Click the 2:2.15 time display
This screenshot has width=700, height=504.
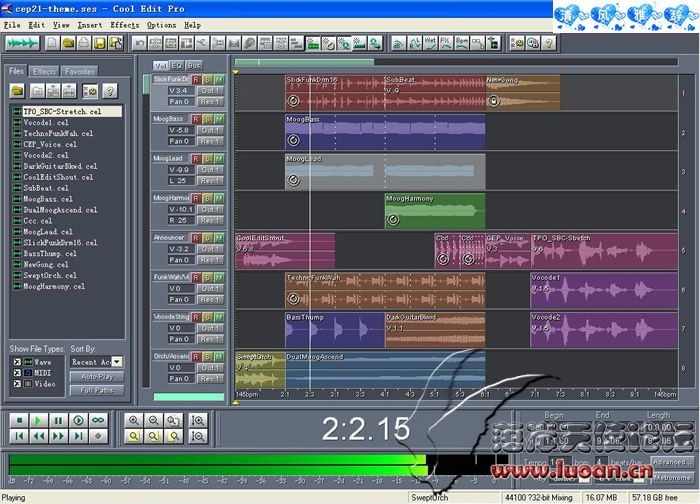coord(366,429)
